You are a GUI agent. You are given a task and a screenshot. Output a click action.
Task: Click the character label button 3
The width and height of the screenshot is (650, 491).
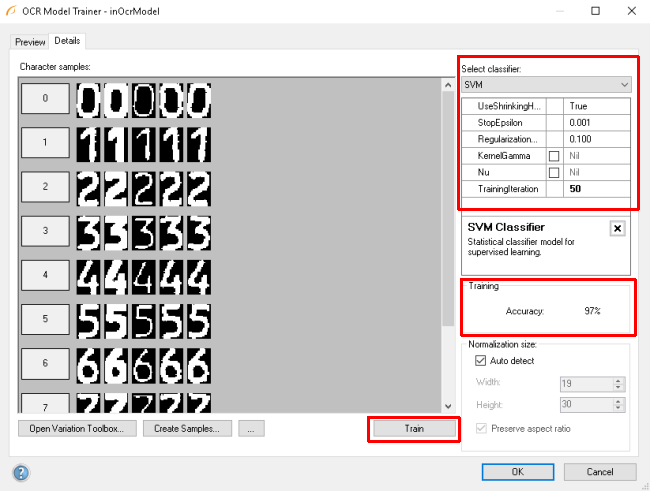45,231
